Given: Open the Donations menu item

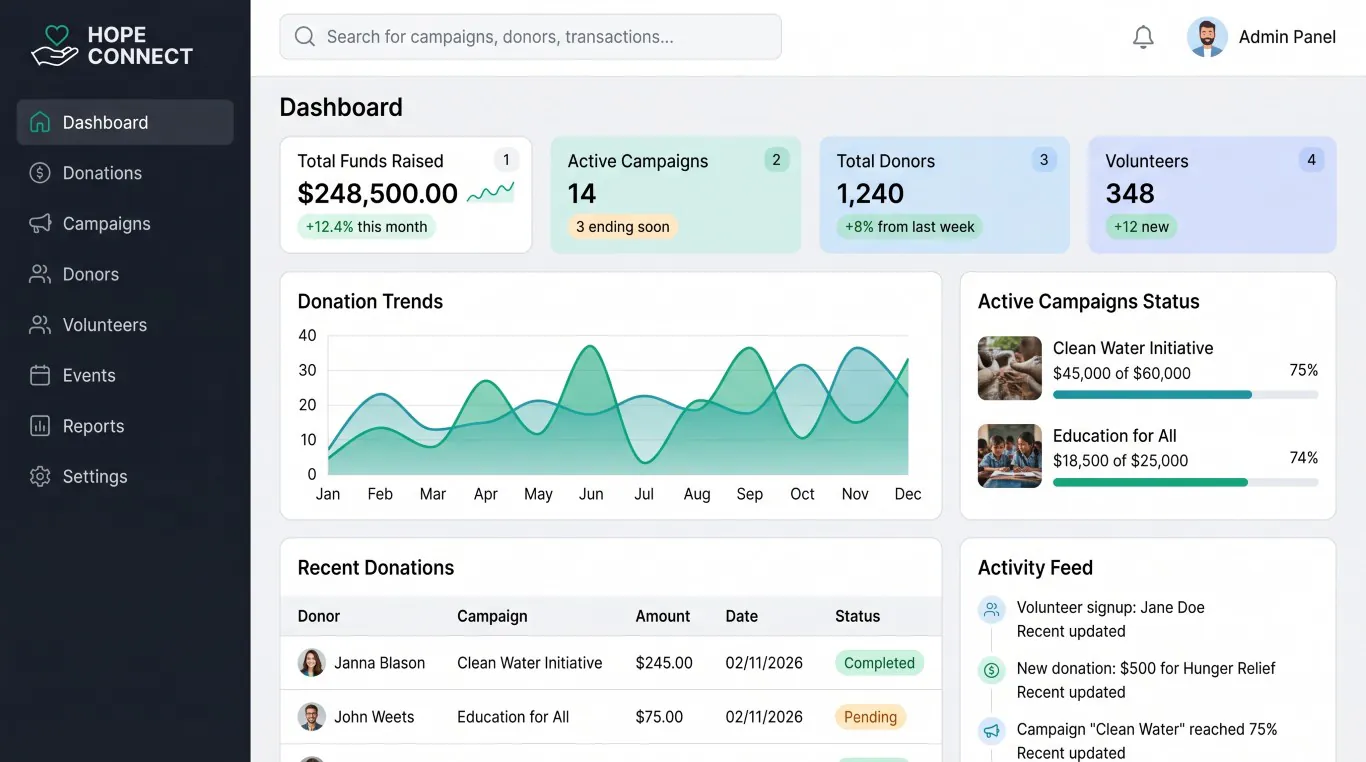Looking at the screenshot, I should tap(125, 173).
